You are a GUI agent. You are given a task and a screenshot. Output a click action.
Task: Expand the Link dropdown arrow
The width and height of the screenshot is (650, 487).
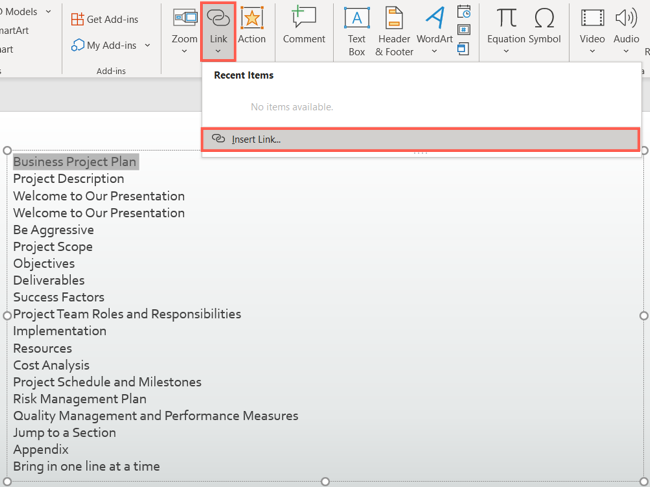[218, 51]
